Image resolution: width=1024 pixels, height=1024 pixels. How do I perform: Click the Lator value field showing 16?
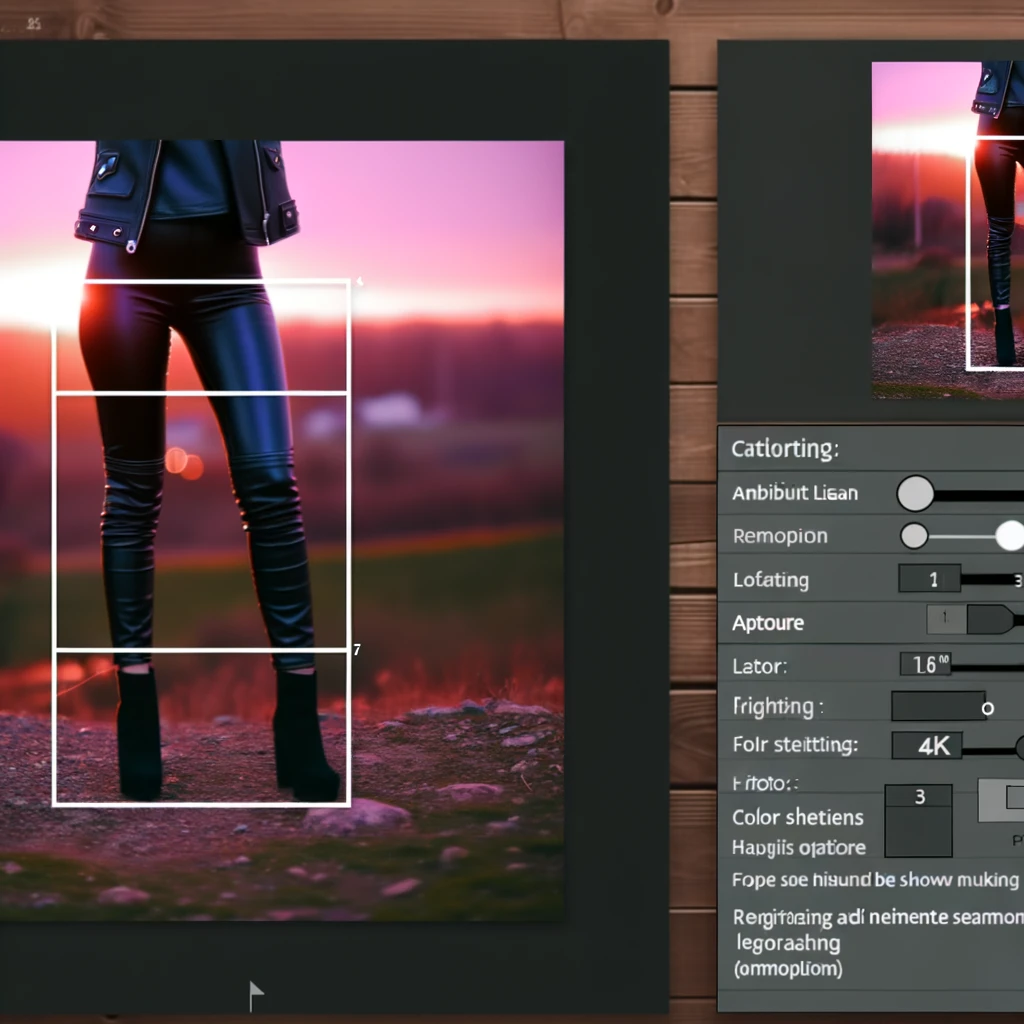pos(925,665)
